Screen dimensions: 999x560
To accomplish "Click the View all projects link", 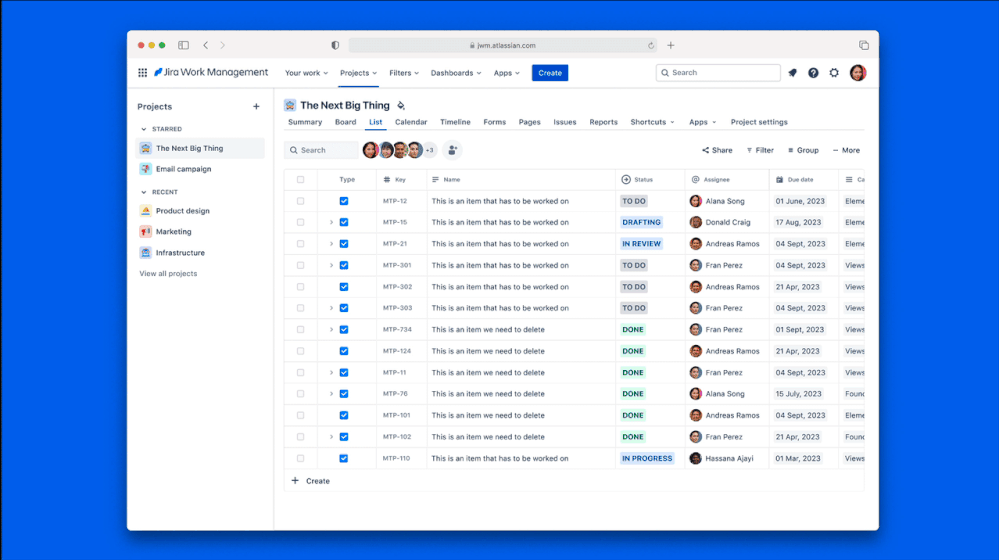I will pos(168,274).
